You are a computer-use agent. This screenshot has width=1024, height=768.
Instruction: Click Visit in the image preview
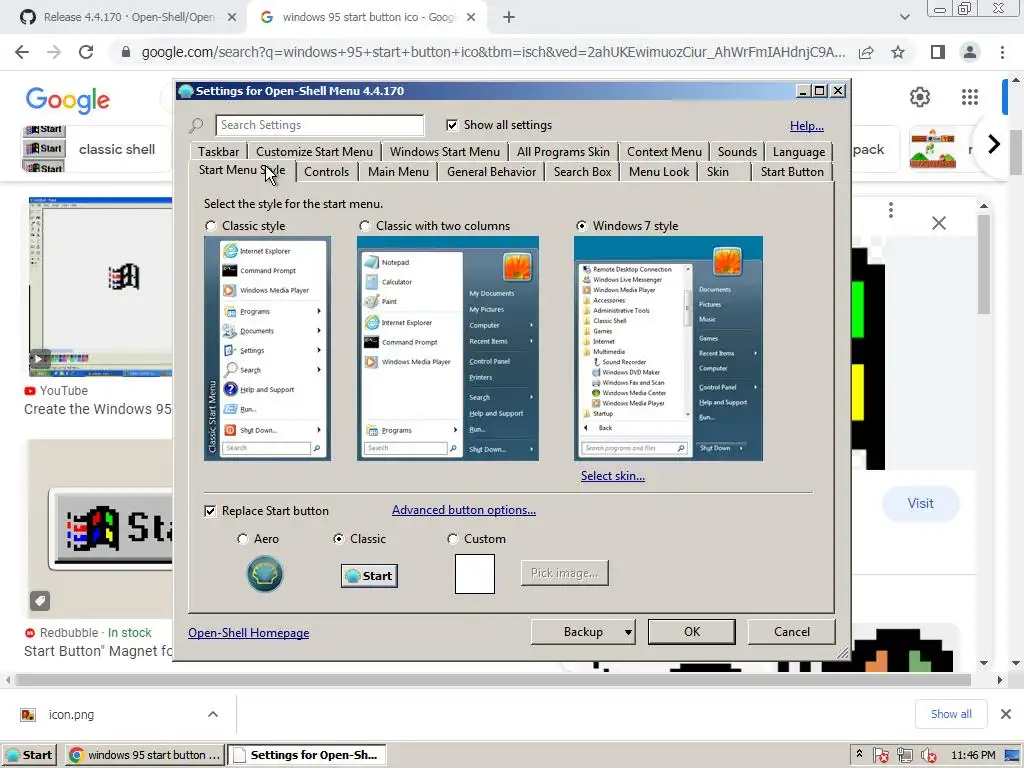click(x=920, y=504)
